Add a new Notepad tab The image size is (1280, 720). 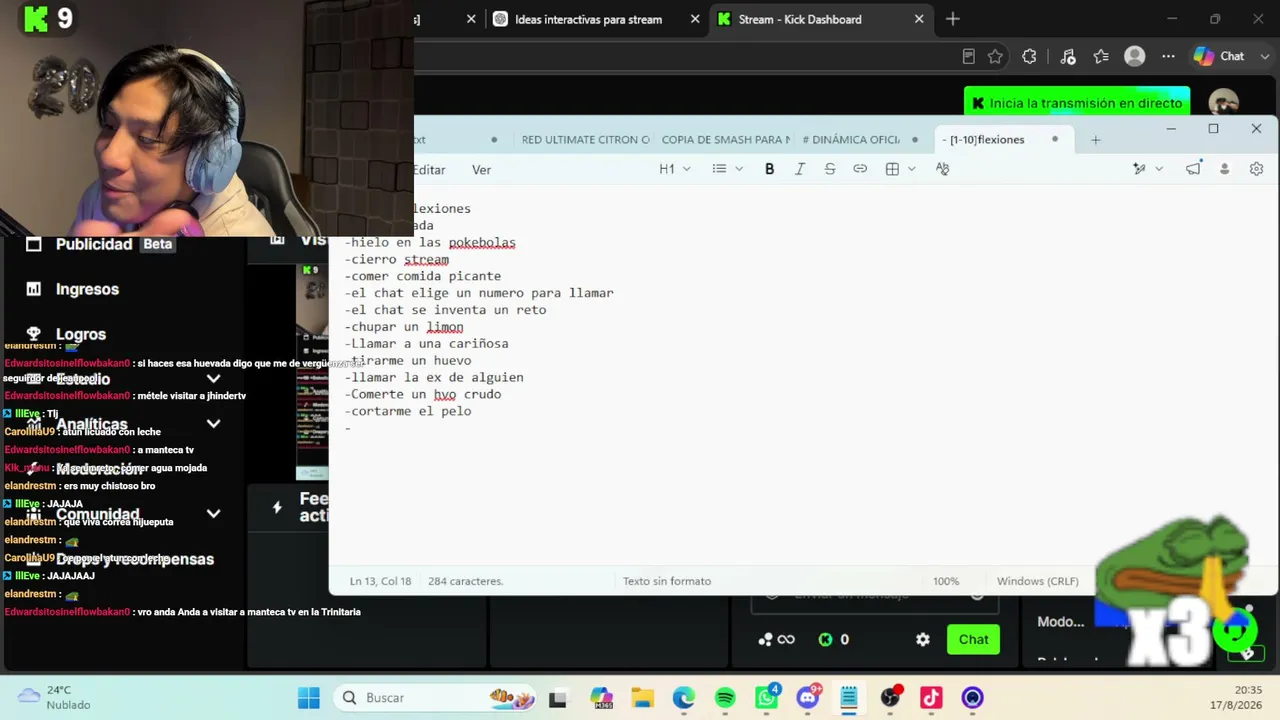tap(1095, 140)
